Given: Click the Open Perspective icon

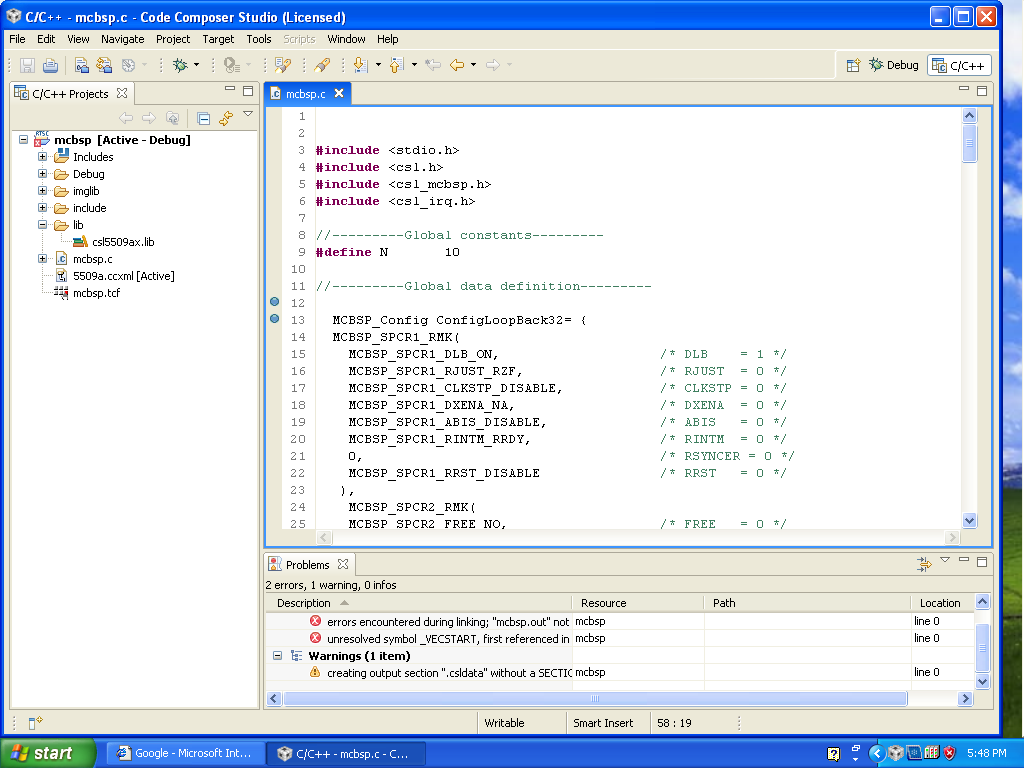Looking at the screenshot, I should 853,65.
